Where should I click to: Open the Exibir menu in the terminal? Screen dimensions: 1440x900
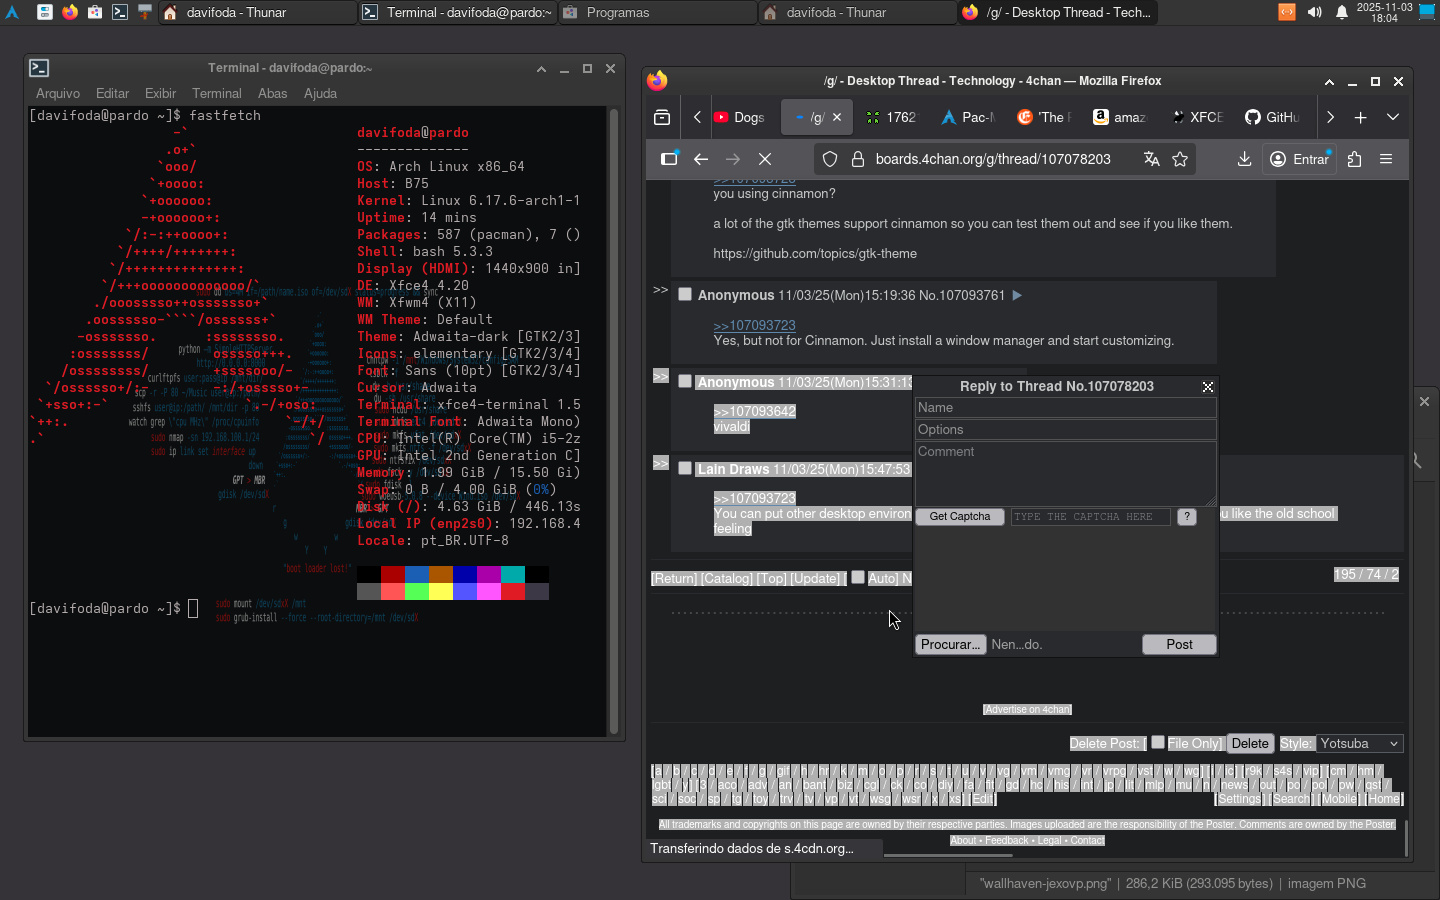tap(160, 93)
